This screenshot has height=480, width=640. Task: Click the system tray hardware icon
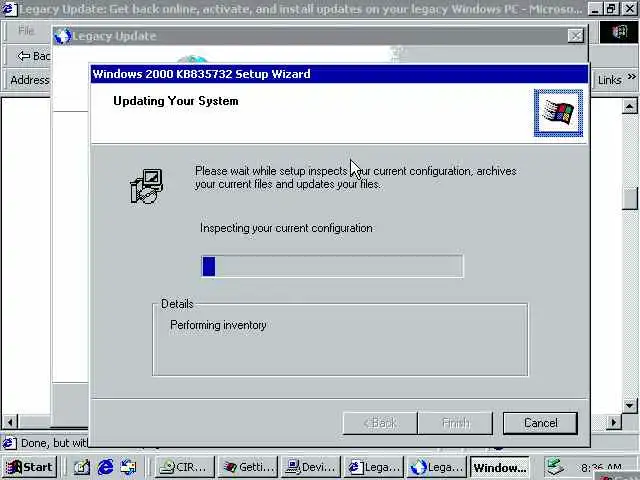[556, 467]
